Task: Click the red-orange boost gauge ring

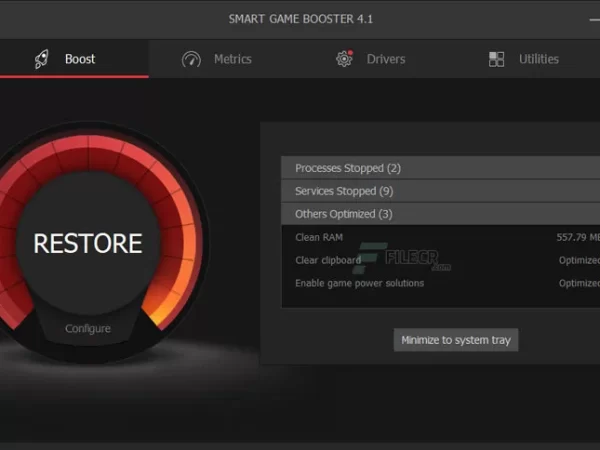Action: tap(89, 155)
